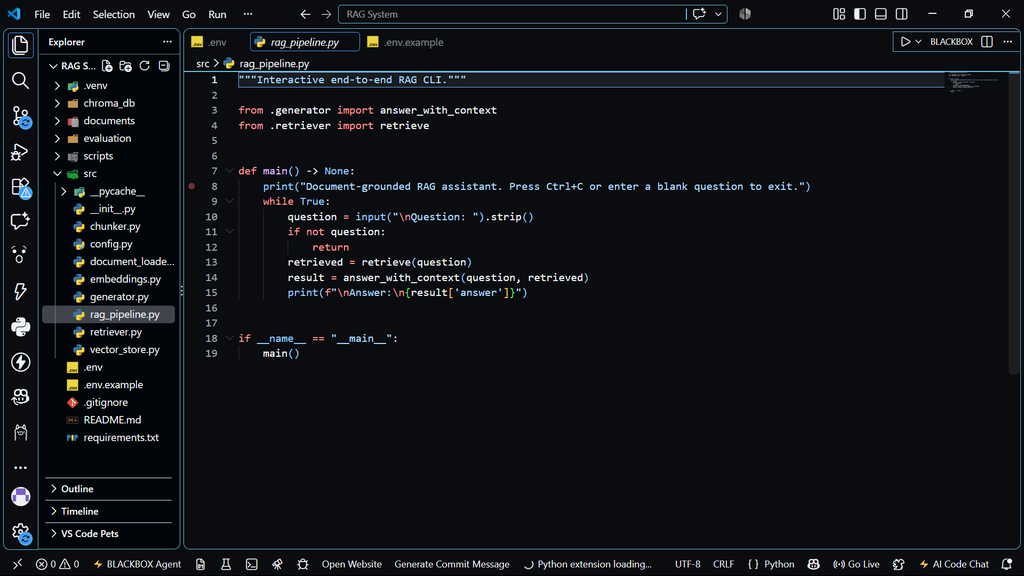Image resolution: width=1024 pixels, height=576 pixels.
Task: Open the Search view in activity bar
Action: [20, 80]
